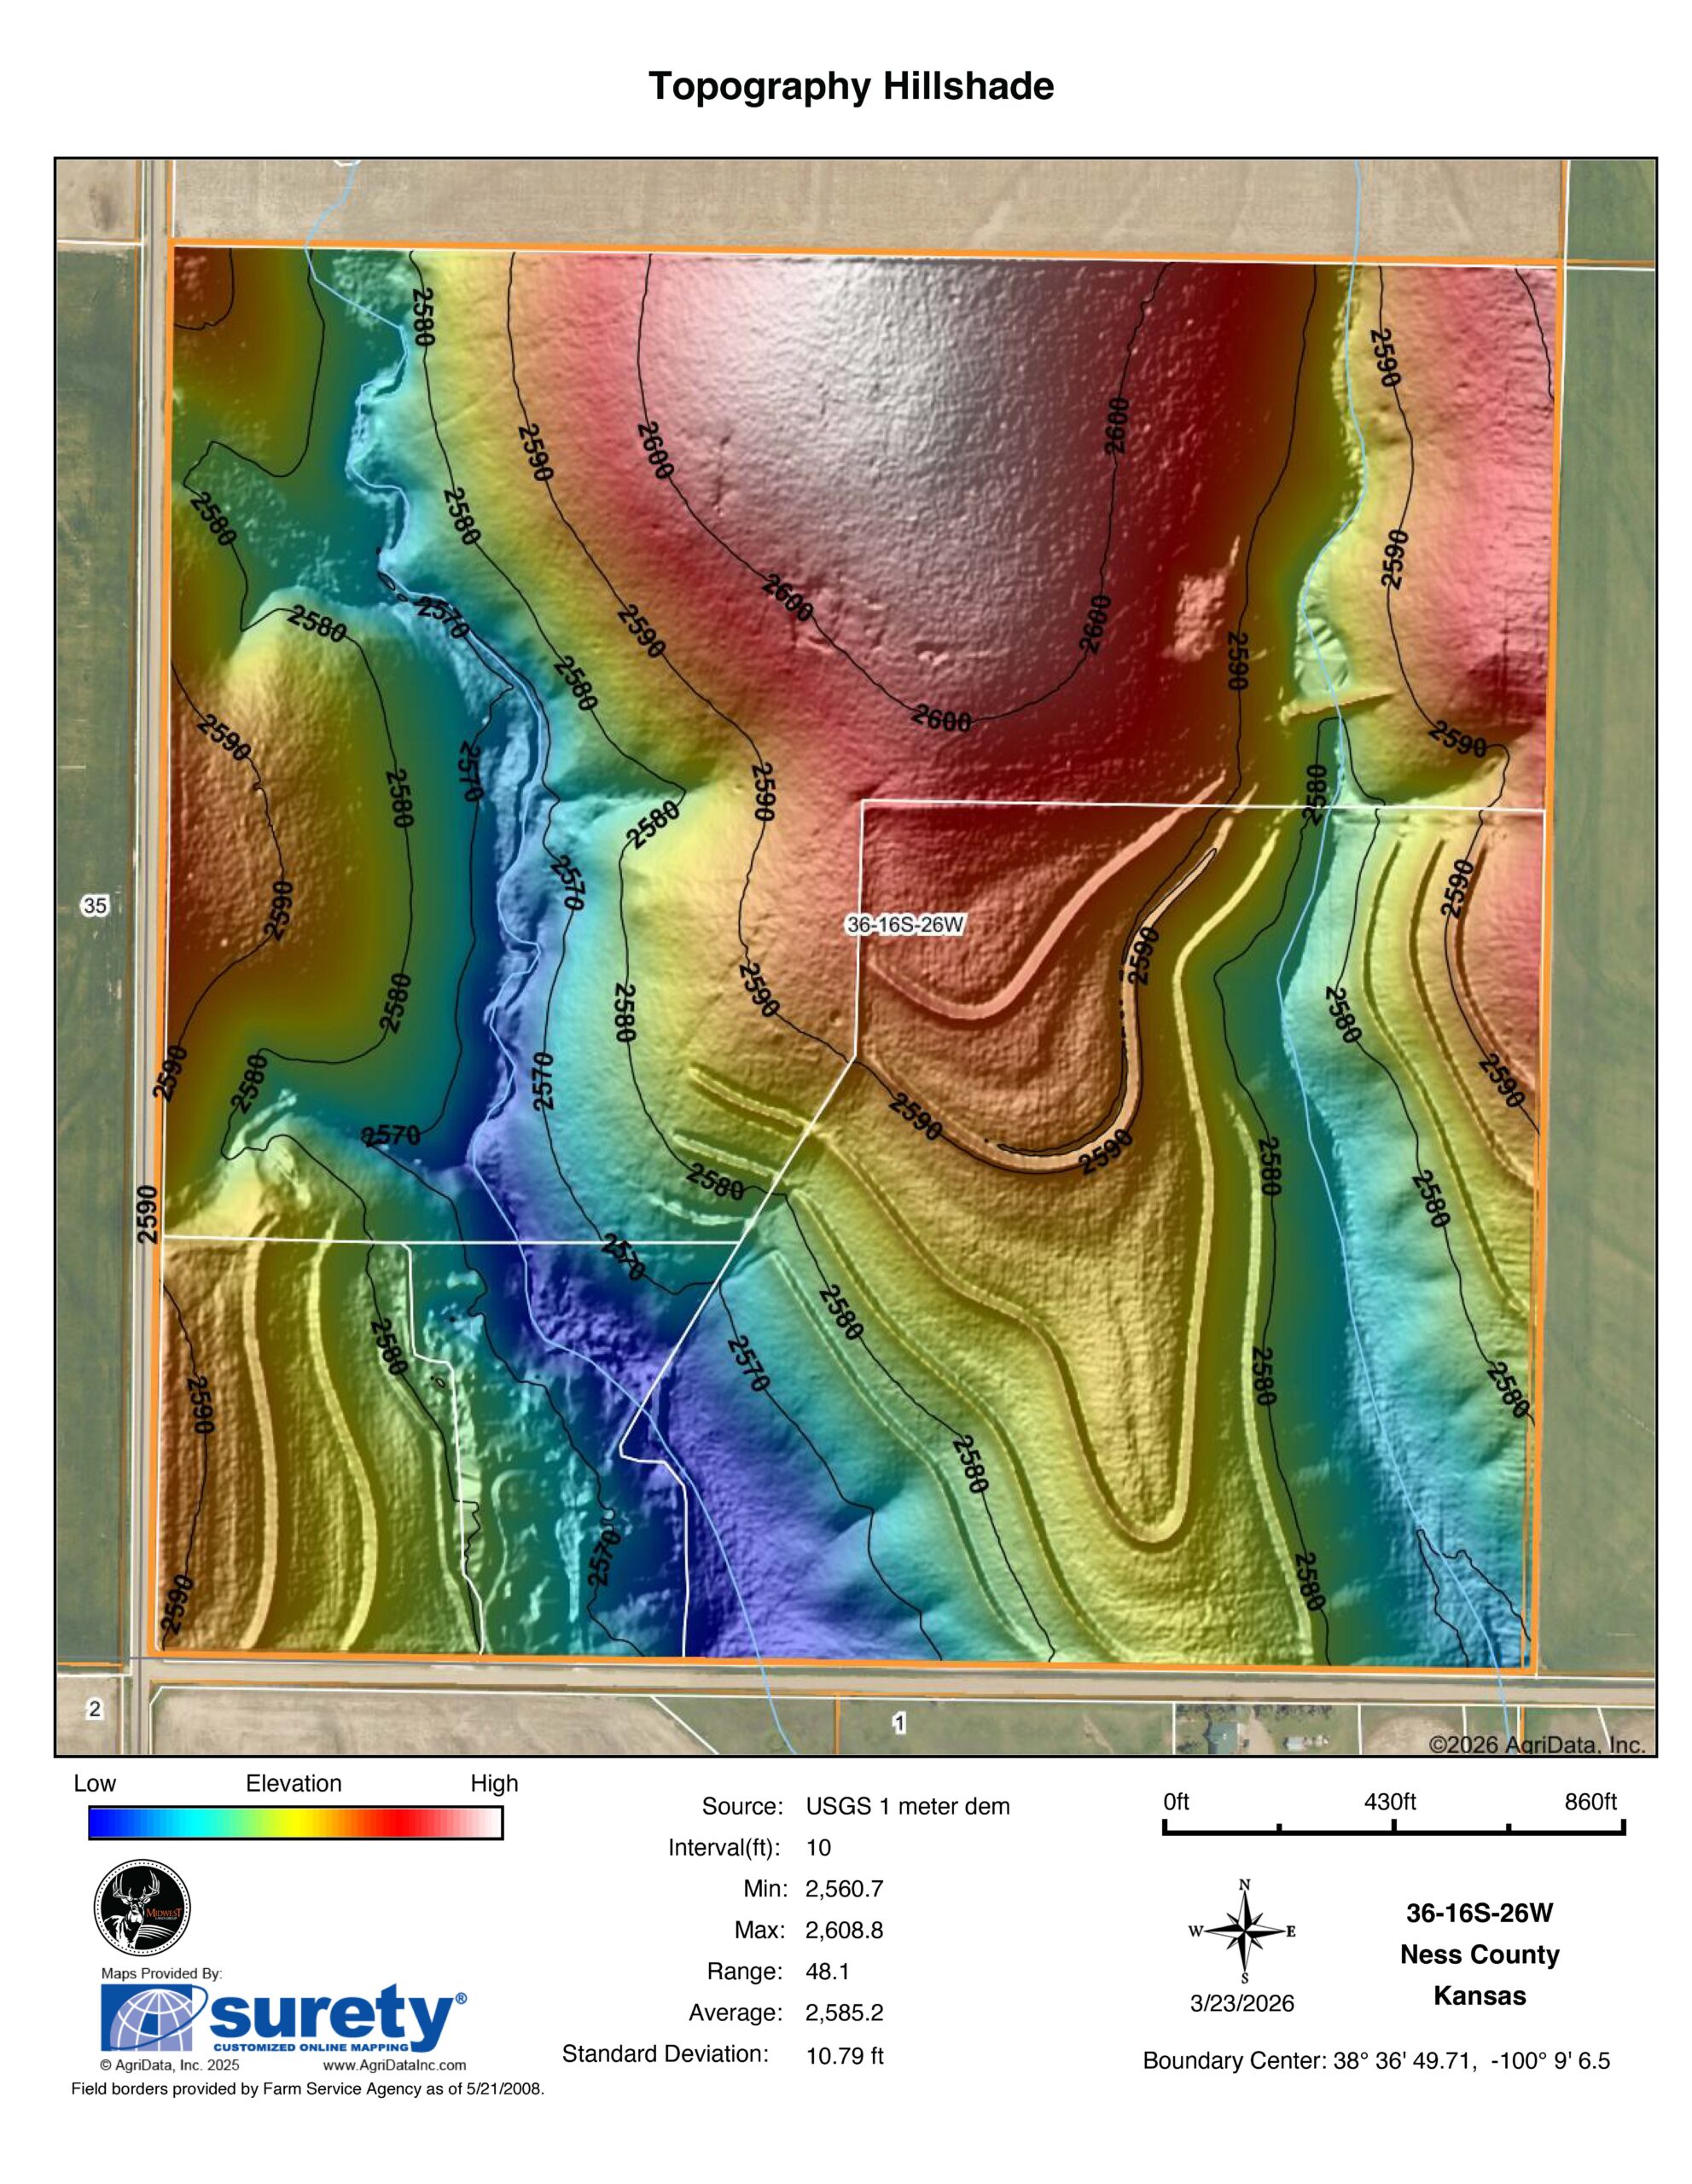The image size is (1692, 2184).
Task: Click the Topography Hillshade title
Action: (851, 86)
